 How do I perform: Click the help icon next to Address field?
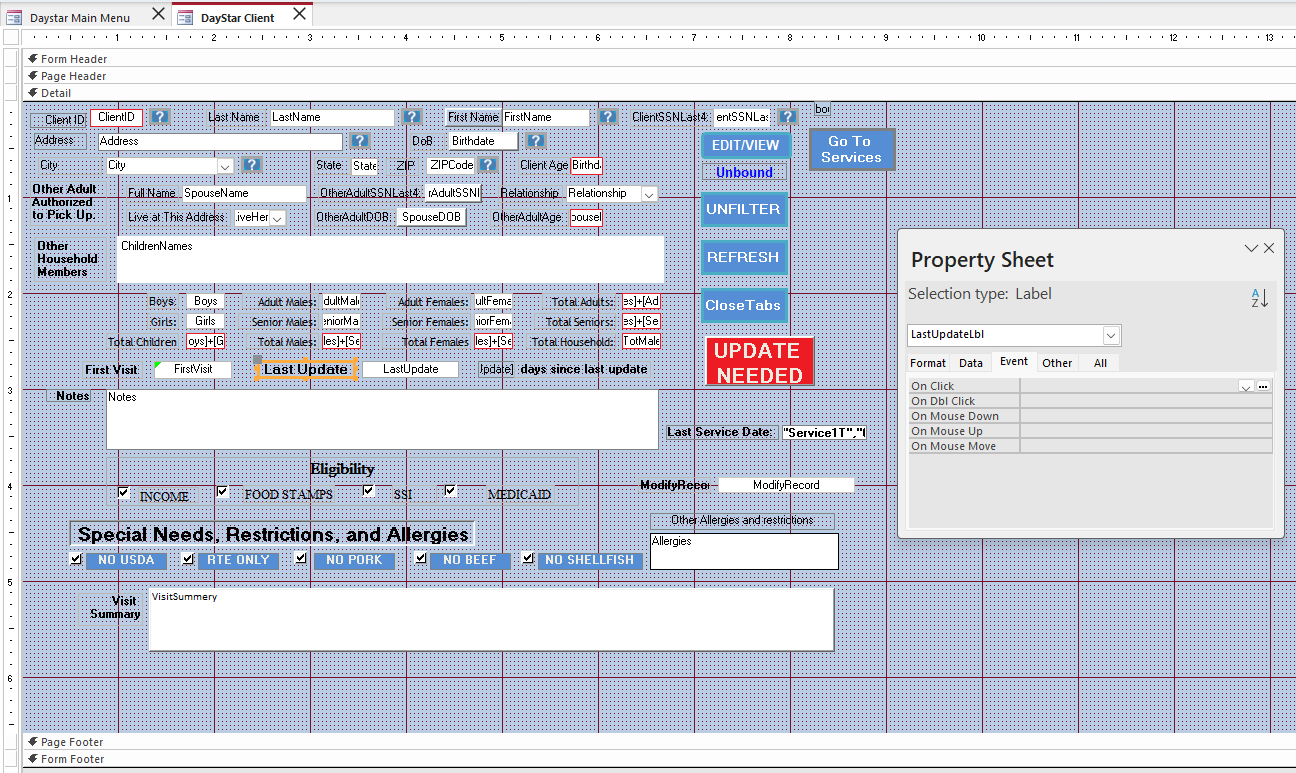click(360, 141)
